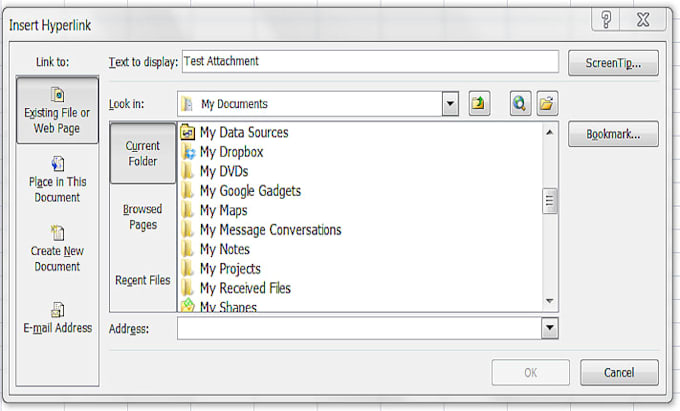Click the My Dropbox folder icon
The height and width of the screenshot is (411, 680).
tap(188, 152)
